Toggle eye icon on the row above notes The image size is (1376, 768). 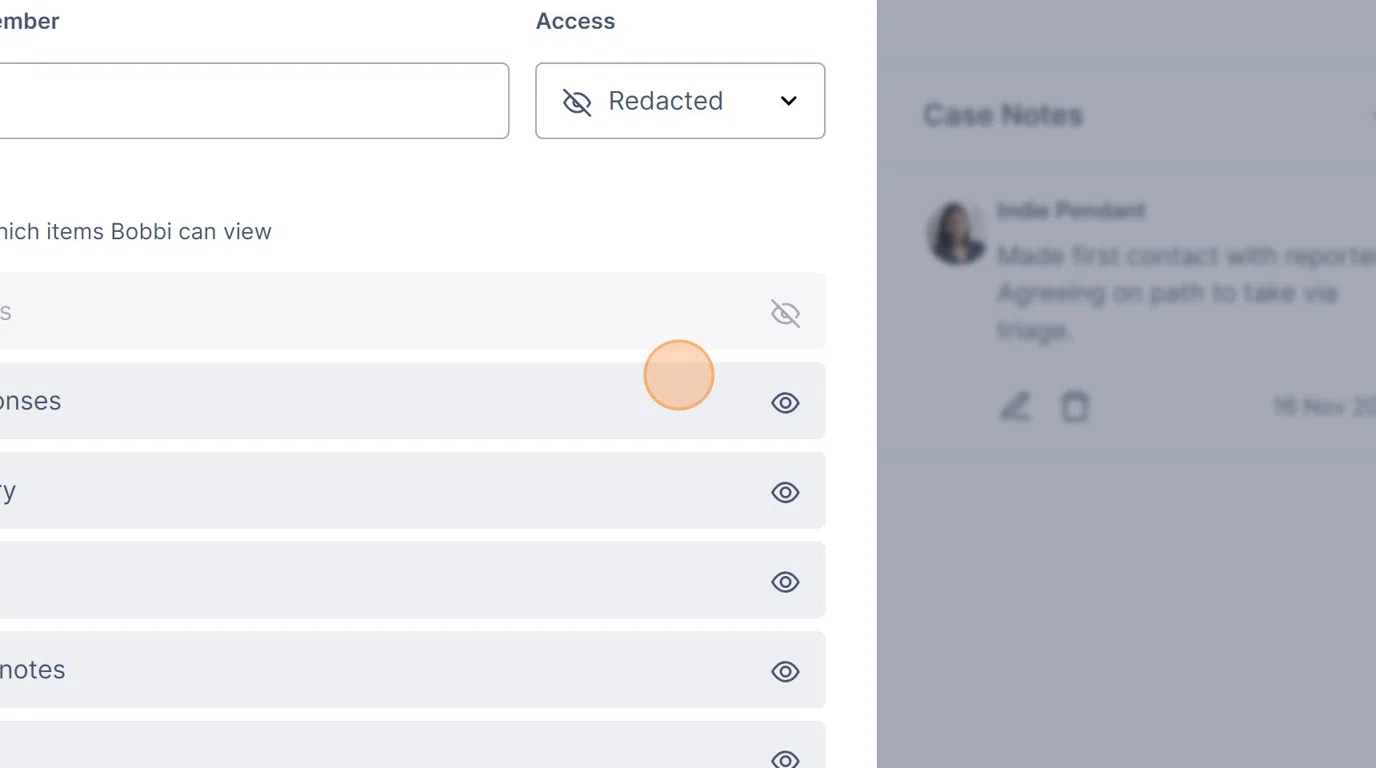point(786,582)
